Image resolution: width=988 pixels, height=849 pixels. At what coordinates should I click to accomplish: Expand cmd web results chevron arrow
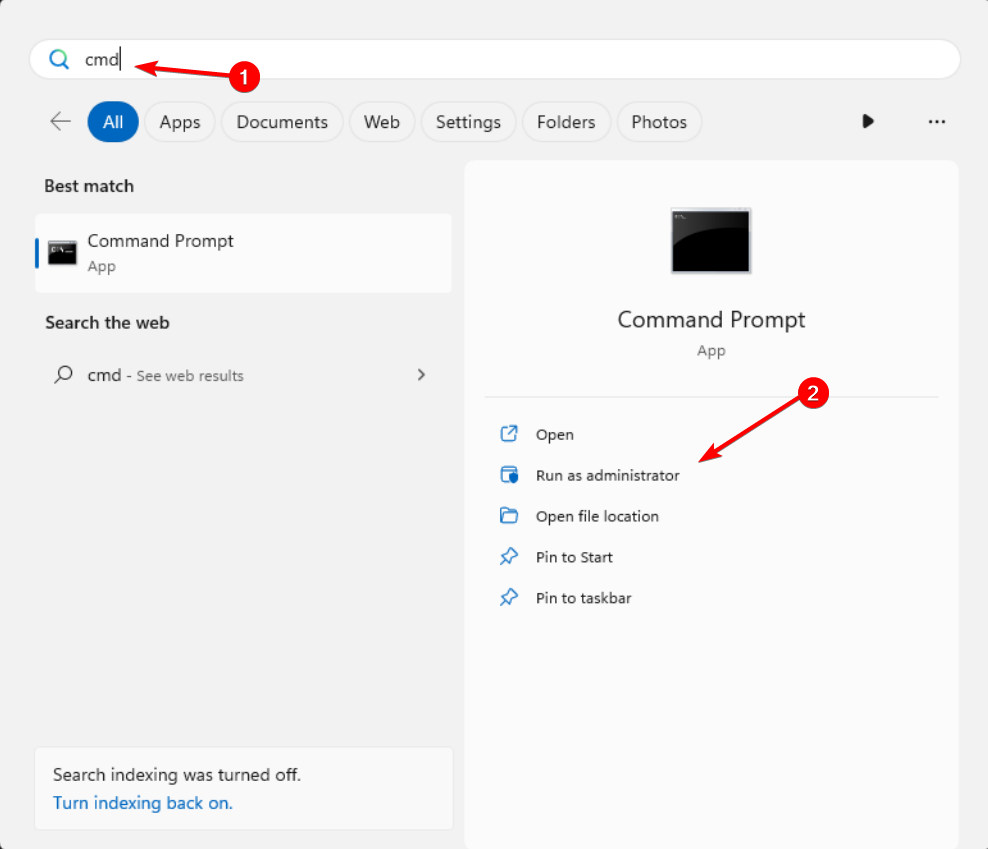click(x=421, y=375)
